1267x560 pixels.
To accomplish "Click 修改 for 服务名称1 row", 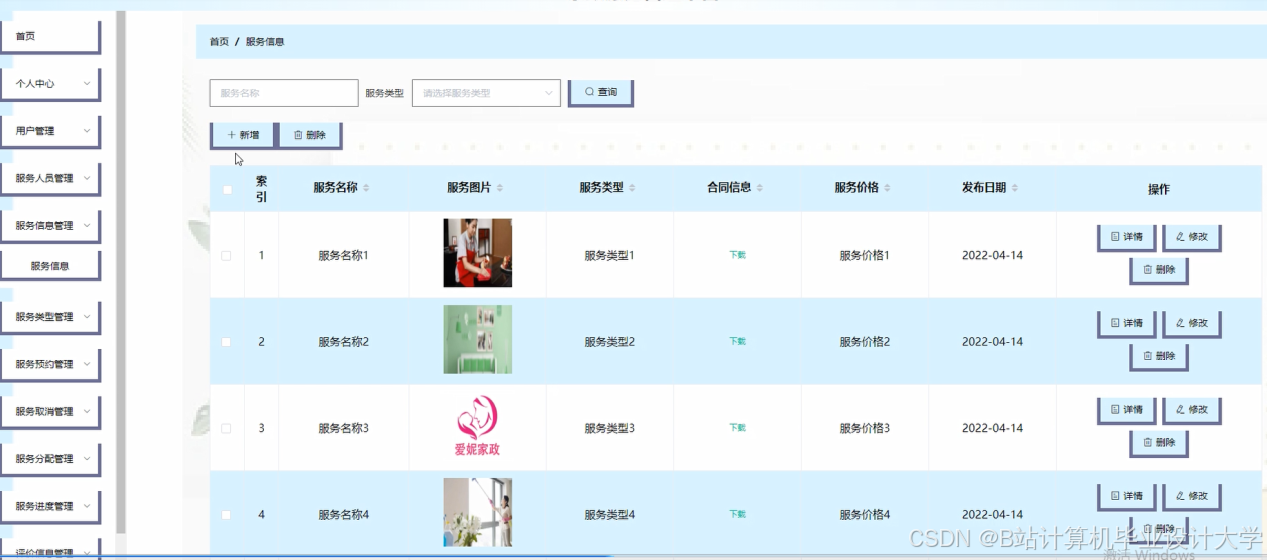I will pos(1192,238).
